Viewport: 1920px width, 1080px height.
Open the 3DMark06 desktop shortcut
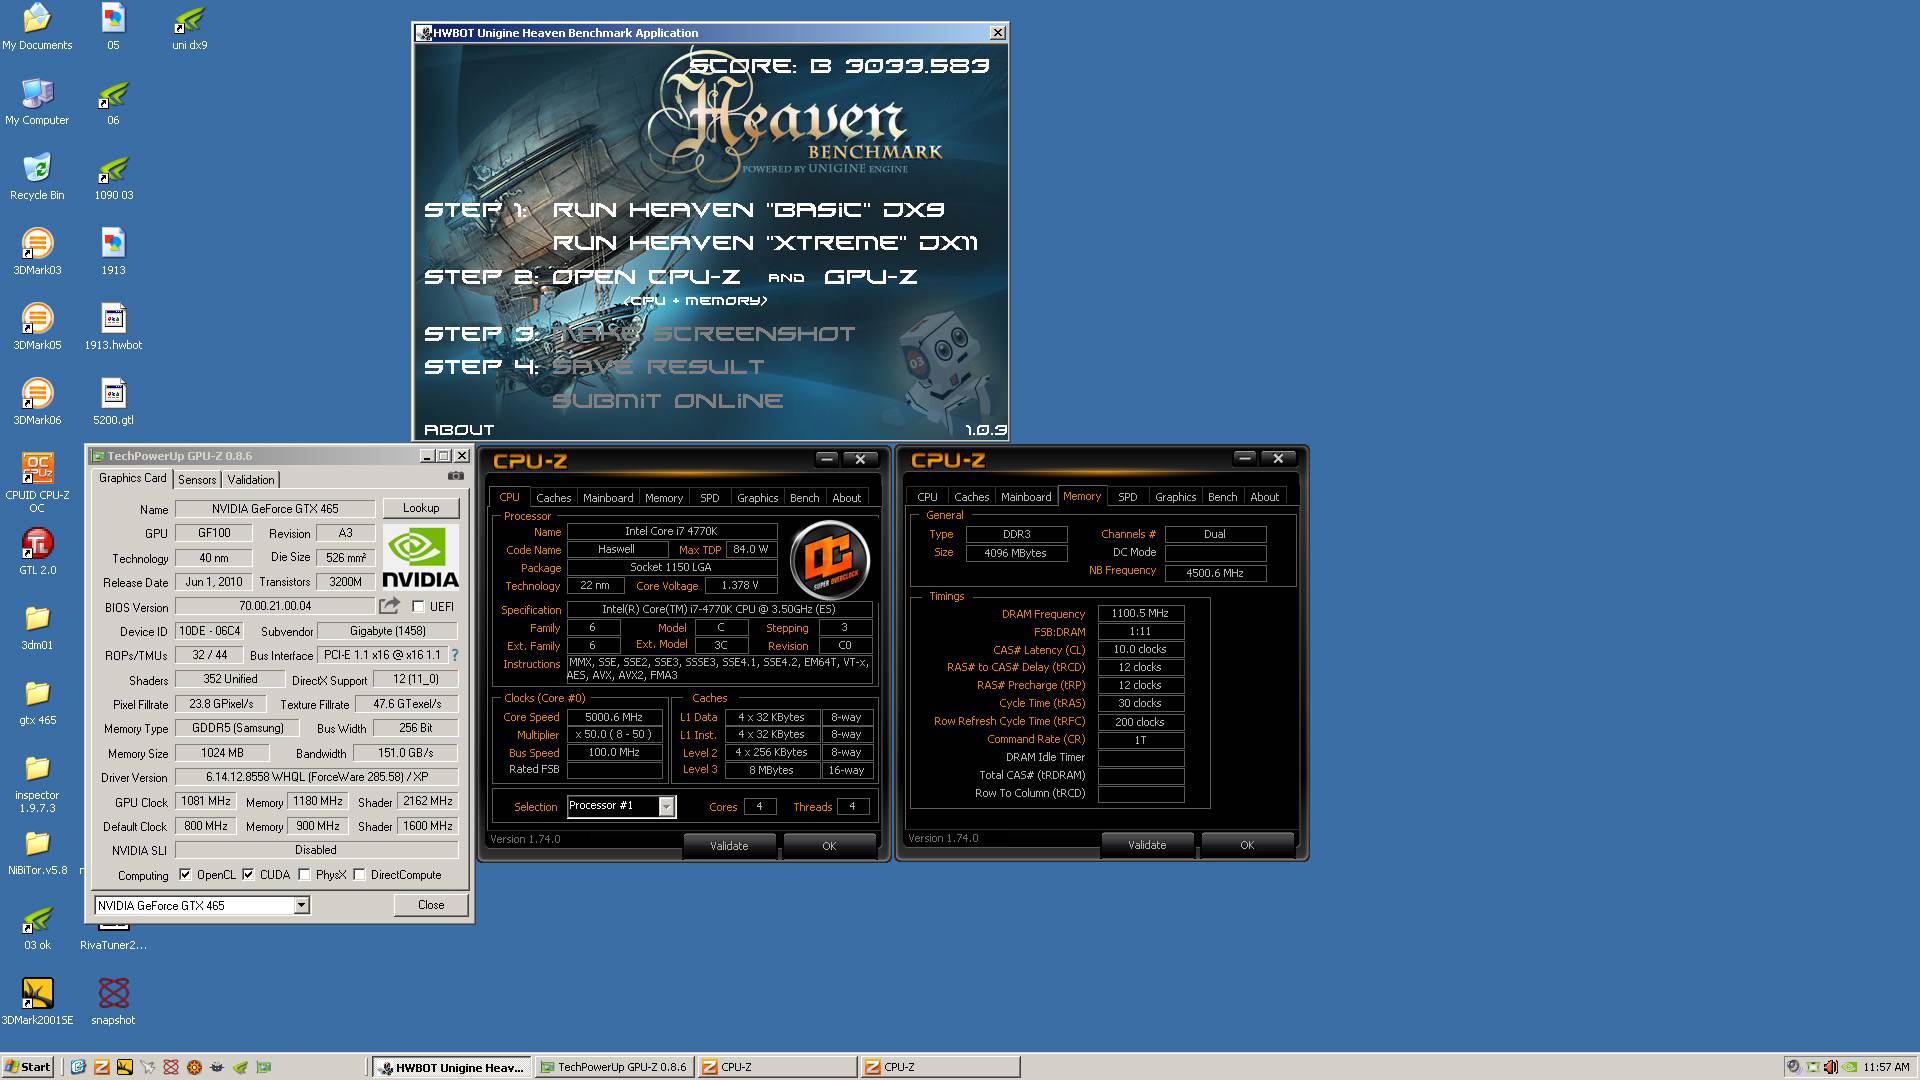37,402
